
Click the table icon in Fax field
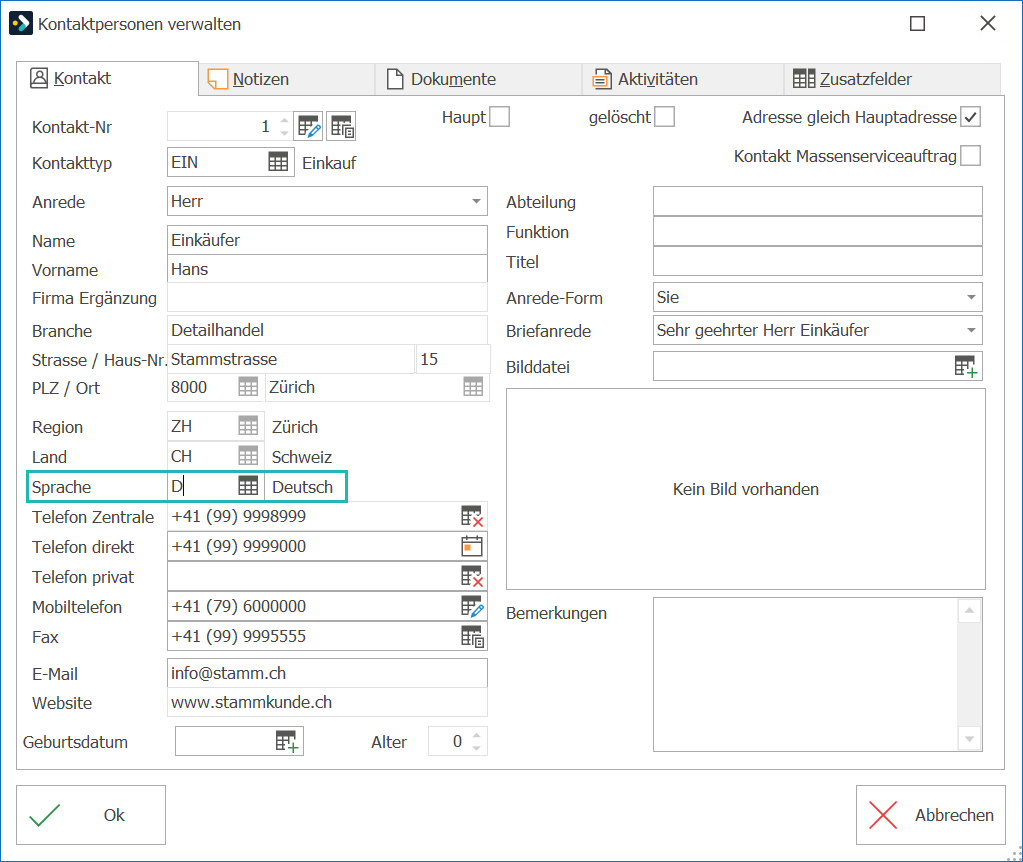[472, 636]
